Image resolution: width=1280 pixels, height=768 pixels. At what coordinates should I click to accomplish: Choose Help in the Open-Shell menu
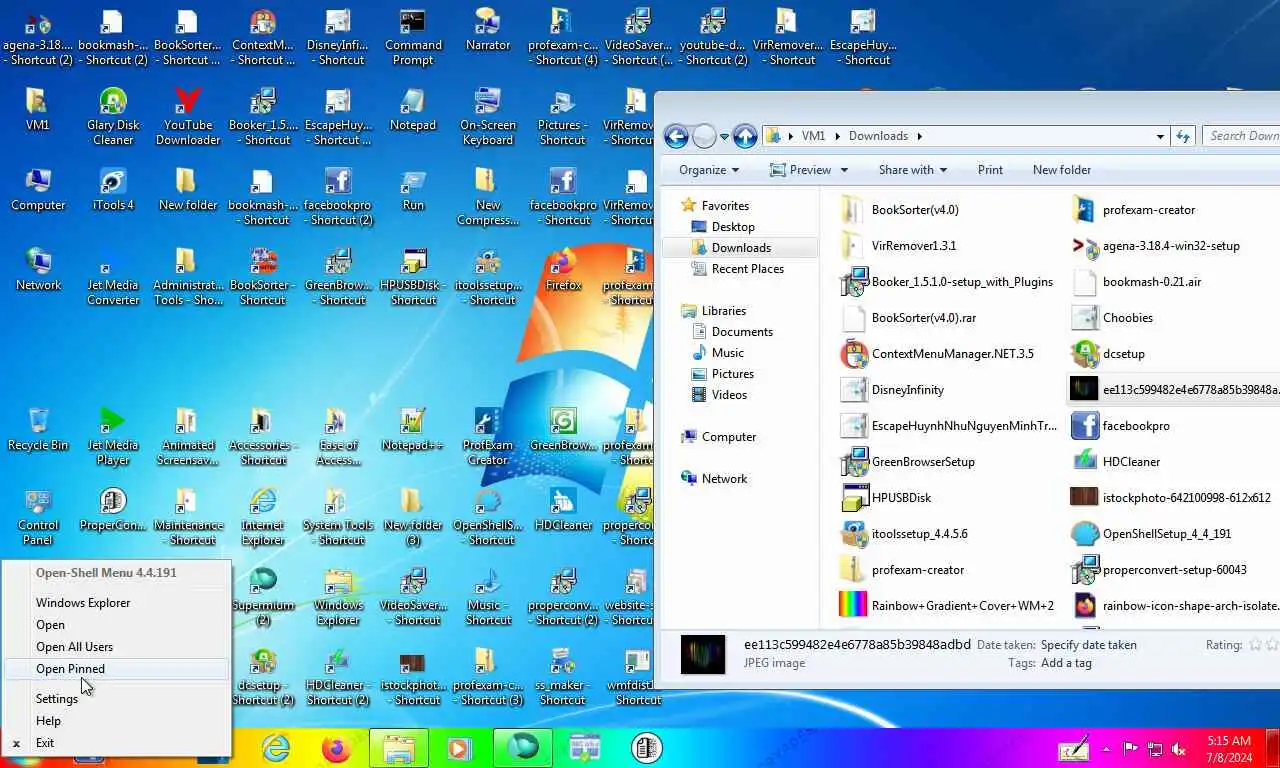click(117, 721)
